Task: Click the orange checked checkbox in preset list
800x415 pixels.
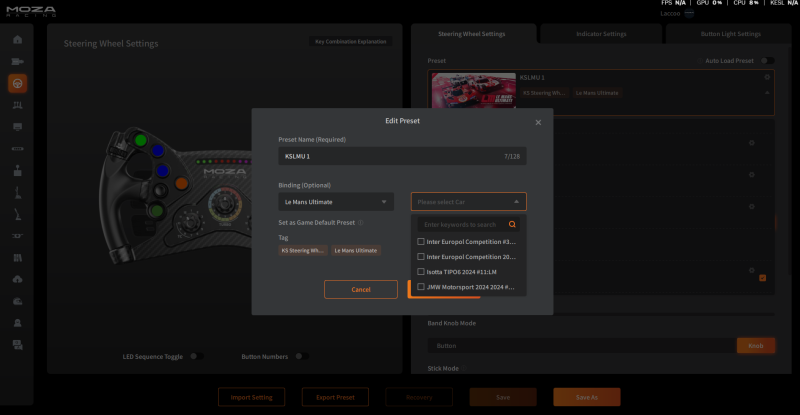Action: 762,278
